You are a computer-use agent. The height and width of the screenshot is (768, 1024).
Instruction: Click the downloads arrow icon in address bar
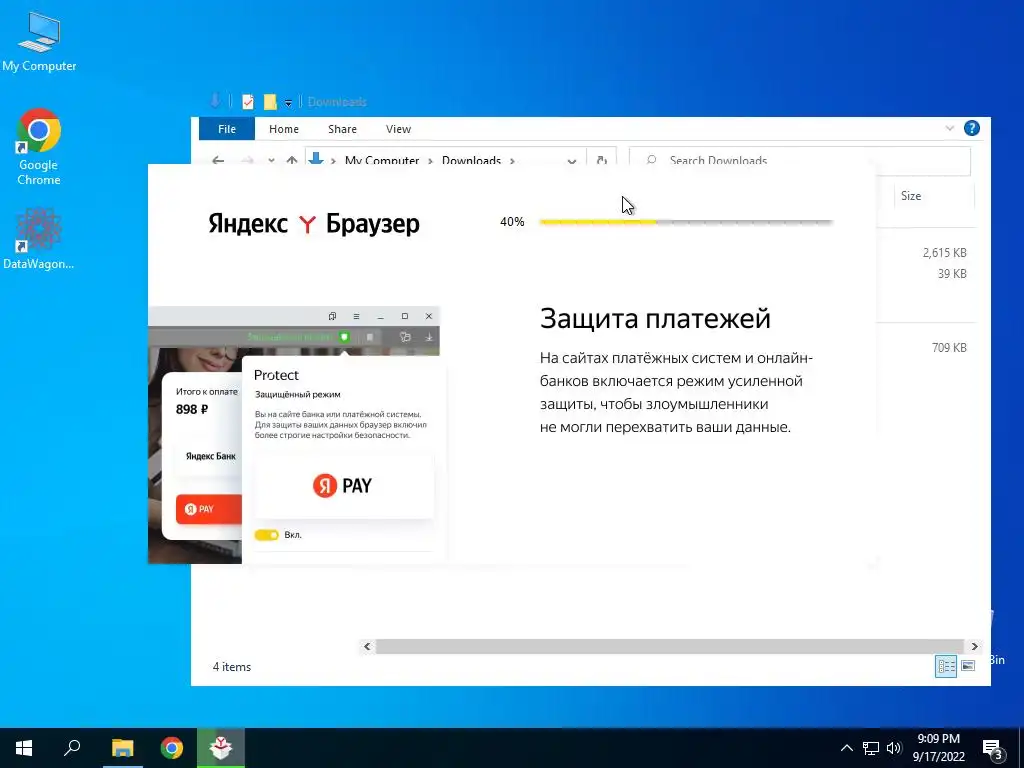coord(316,159)
